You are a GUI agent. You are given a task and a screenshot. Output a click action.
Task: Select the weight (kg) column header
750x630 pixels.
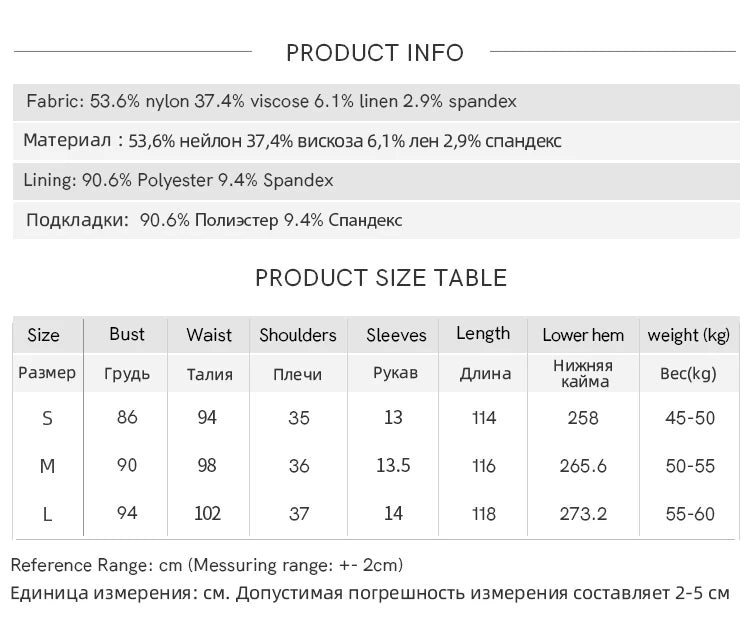[689, 335]
